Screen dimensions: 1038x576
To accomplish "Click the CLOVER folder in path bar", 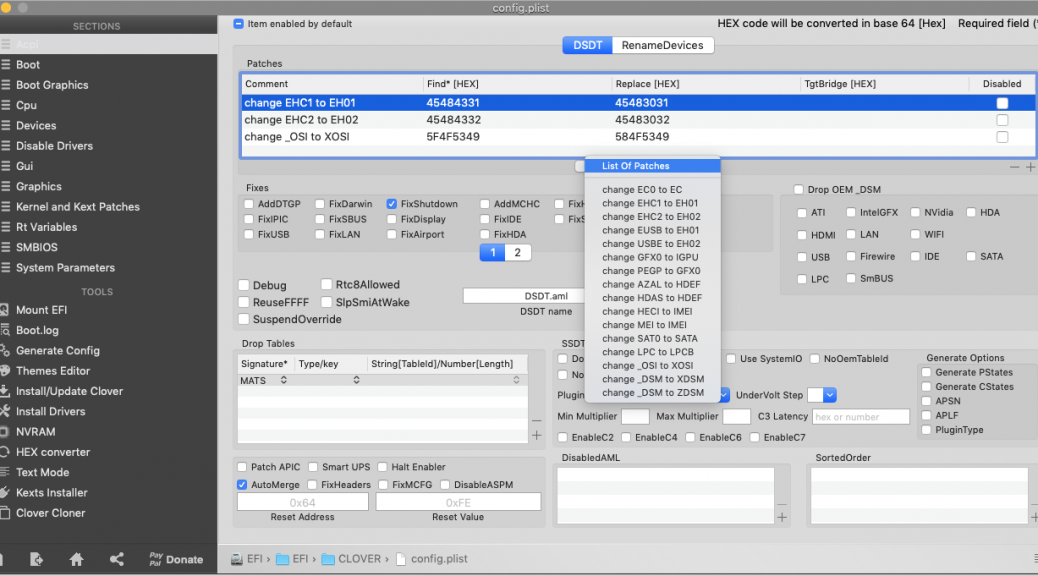I will 352,559.
